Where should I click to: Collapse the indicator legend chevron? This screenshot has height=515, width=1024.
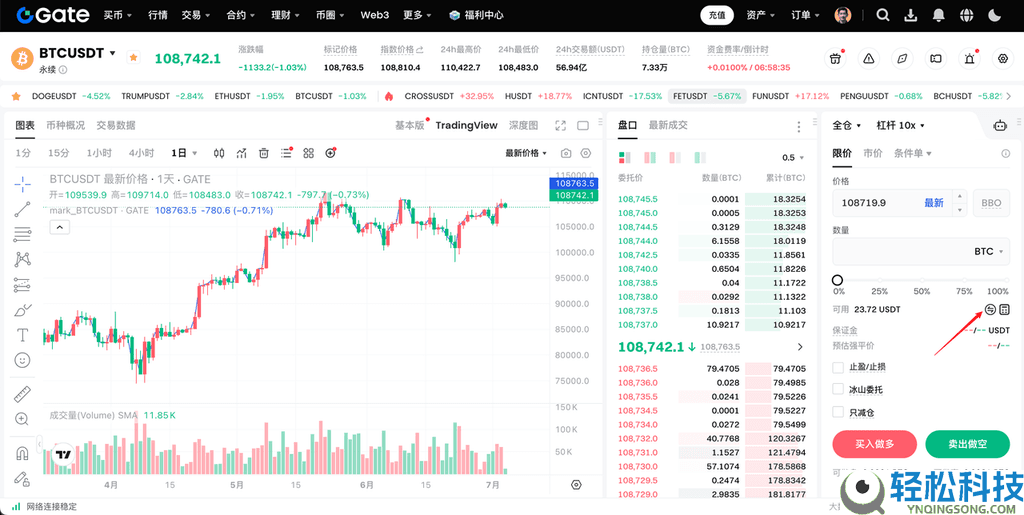click(x=59, y=227)
